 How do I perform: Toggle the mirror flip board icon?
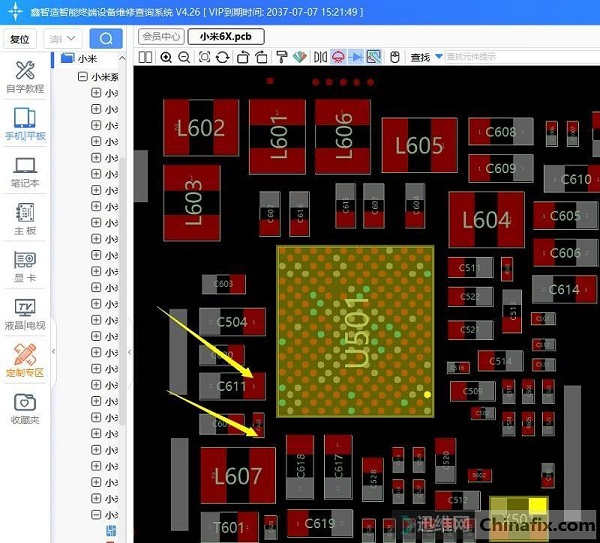320,57
